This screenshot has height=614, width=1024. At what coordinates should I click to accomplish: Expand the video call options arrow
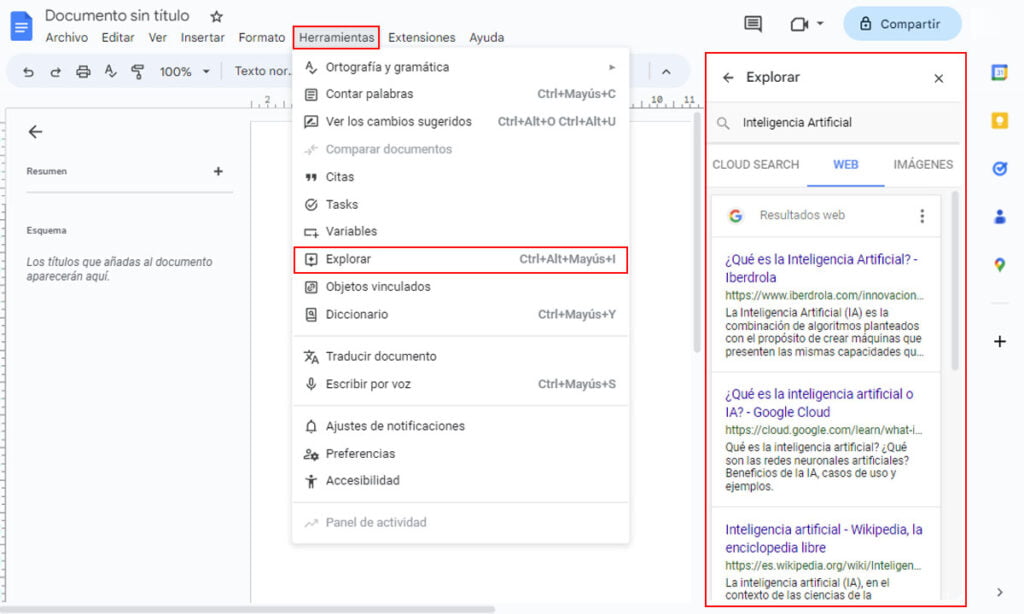(820, 24)
